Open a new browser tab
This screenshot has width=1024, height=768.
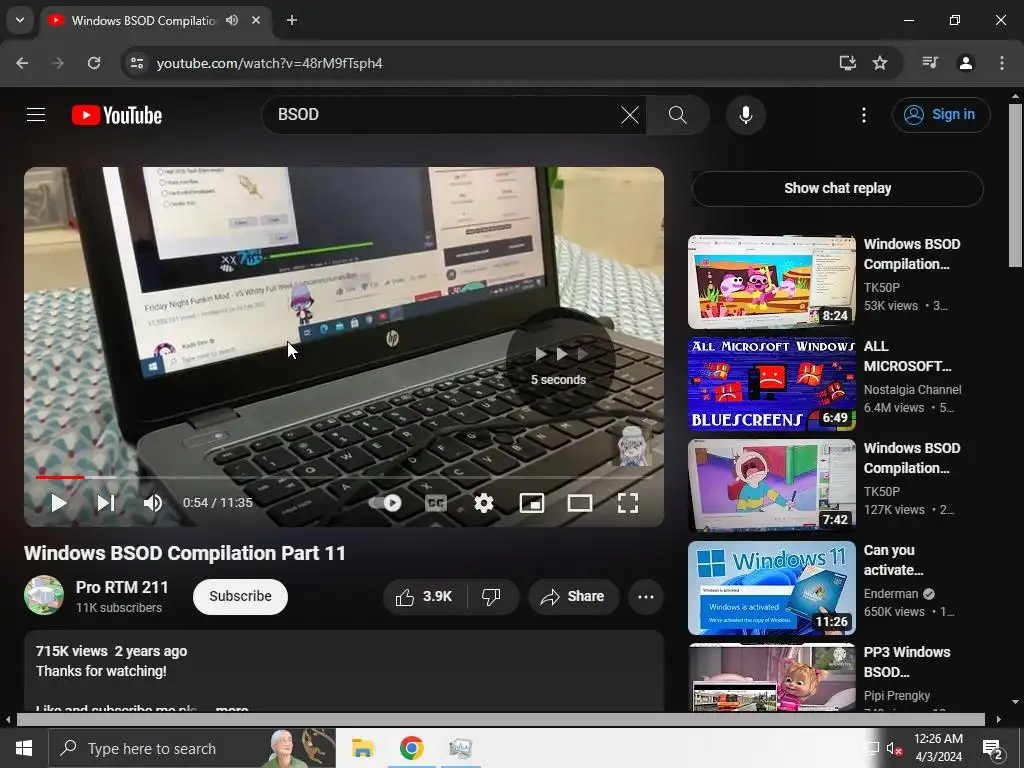coord(292,20)
